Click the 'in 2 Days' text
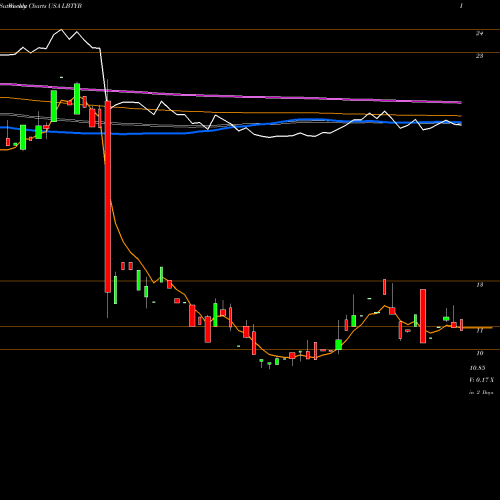Screen dimensions: 500x500 coord(481,393)
